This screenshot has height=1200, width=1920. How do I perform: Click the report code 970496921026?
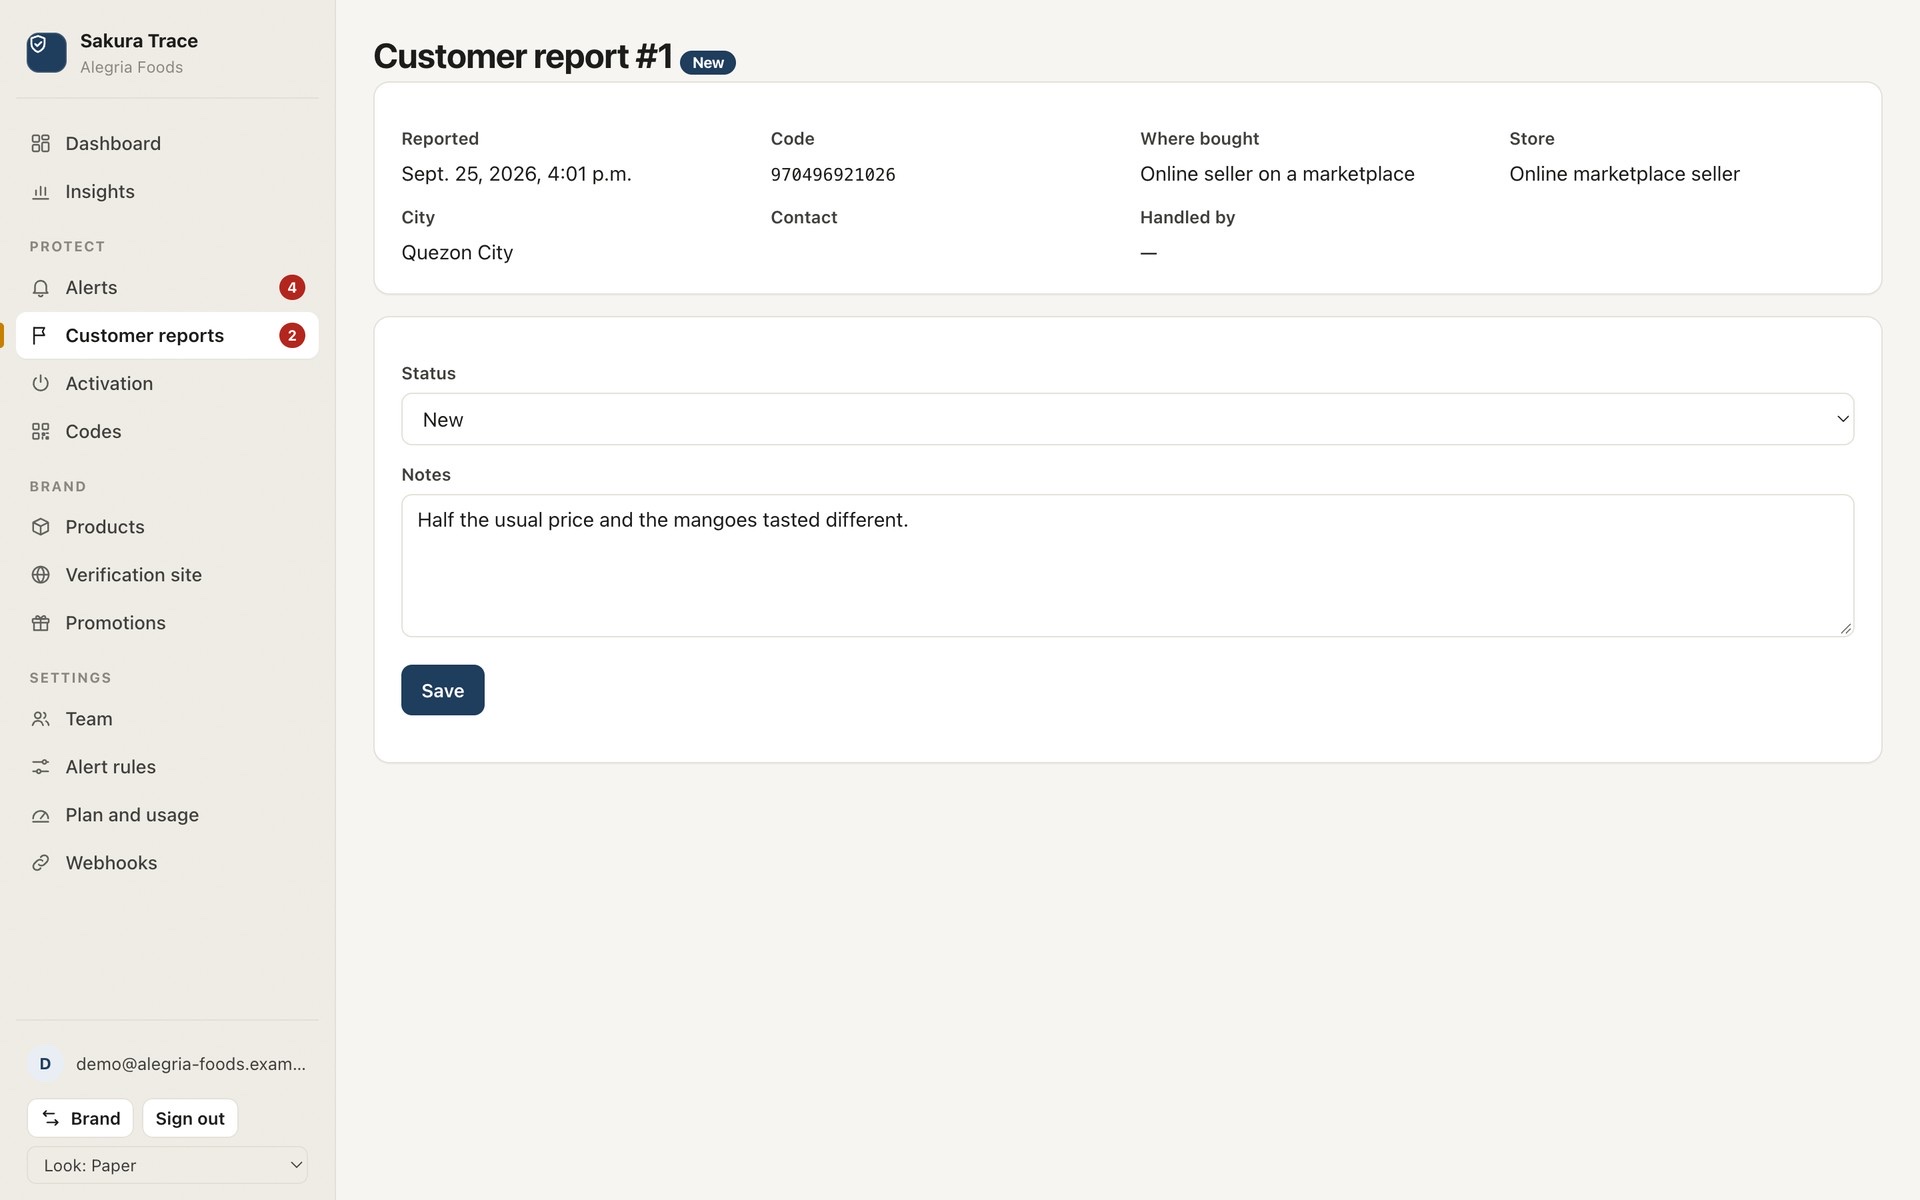click(833, 174)
